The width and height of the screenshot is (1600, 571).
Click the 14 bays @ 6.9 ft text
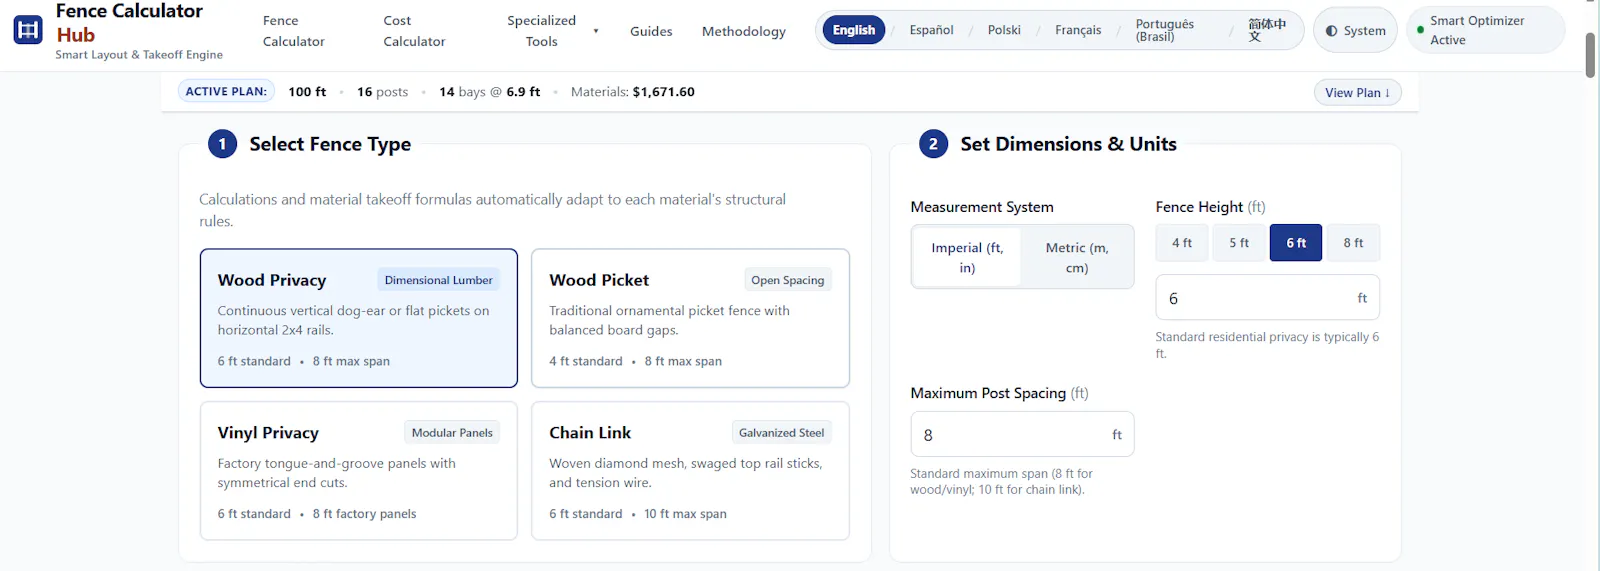click(x=490, y=92)
